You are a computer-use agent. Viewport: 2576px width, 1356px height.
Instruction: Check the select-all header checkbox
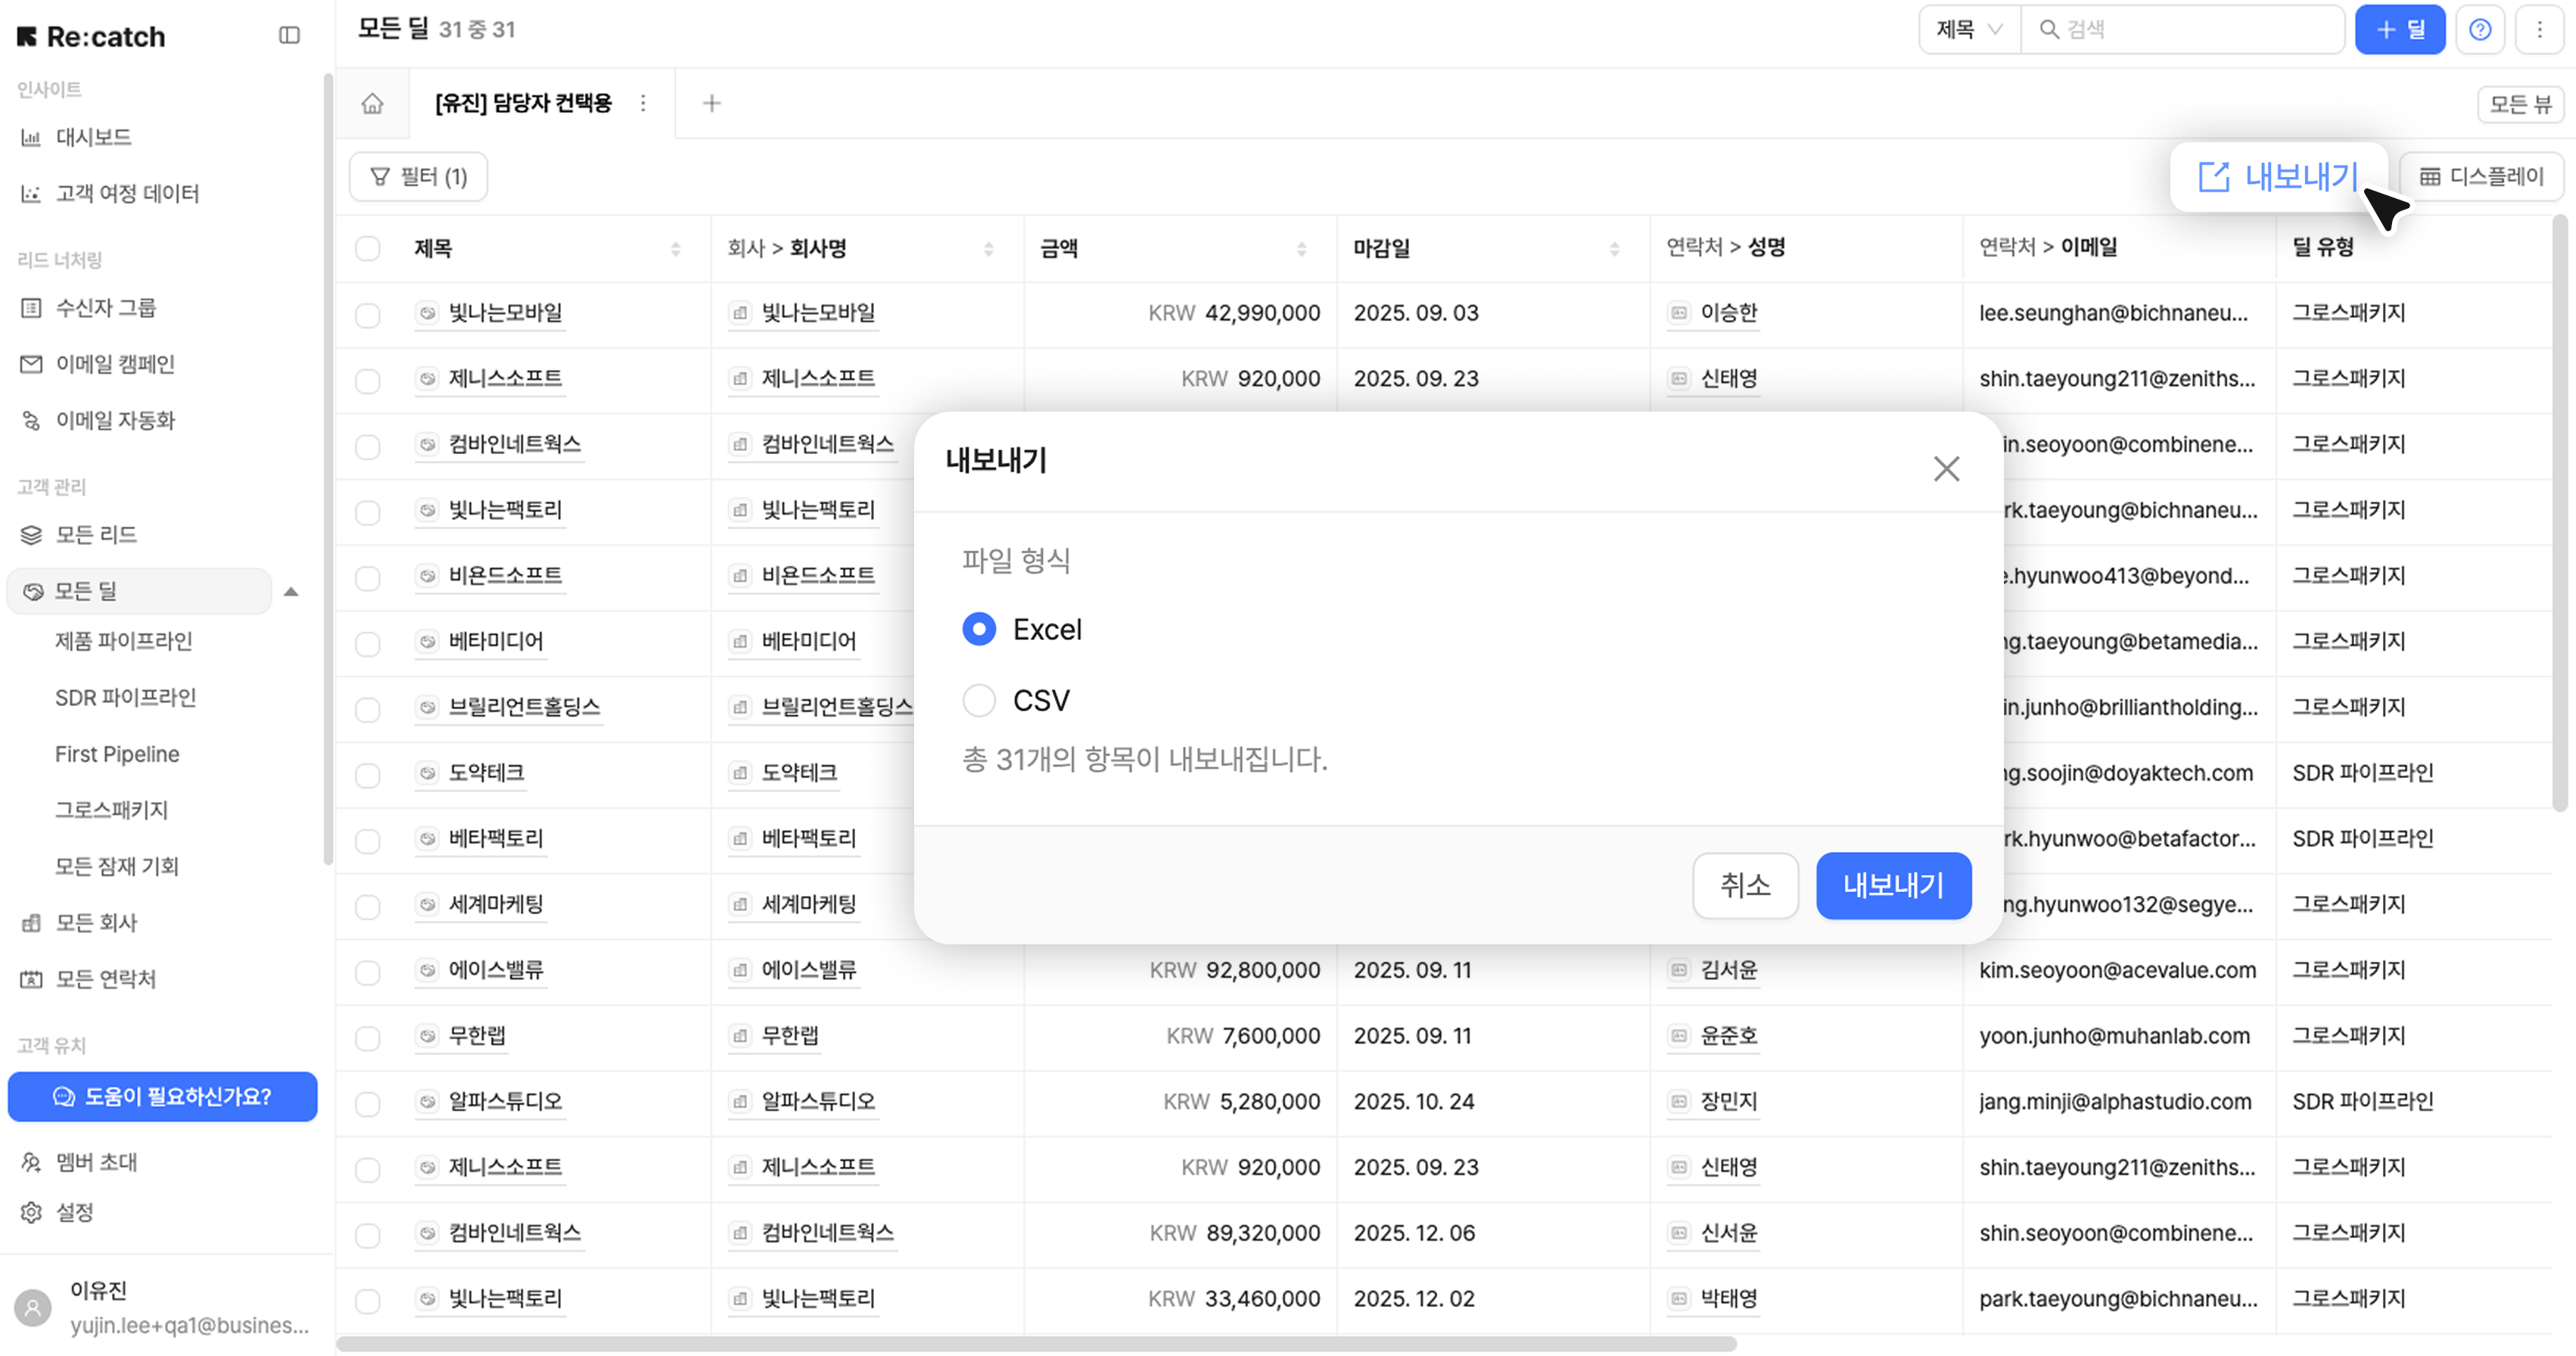pyautogui.click(x=368, y=248)
